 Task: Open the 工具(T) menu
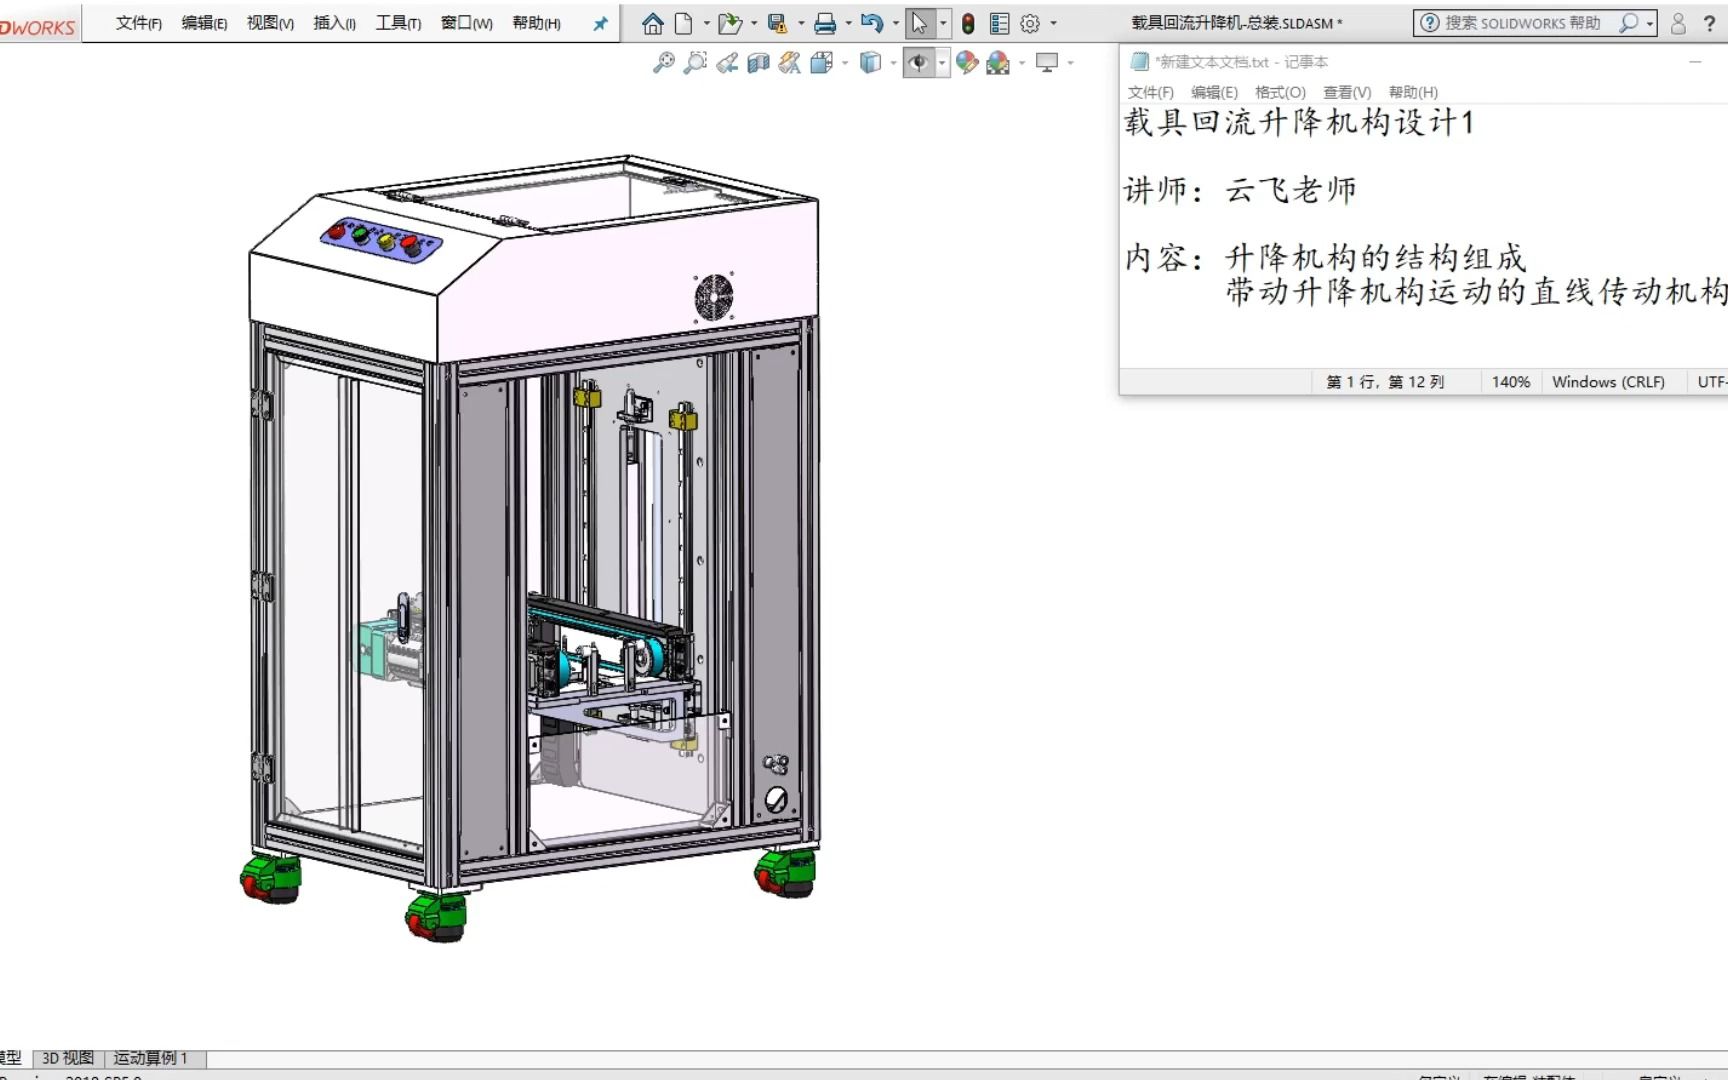coord(397,23)
